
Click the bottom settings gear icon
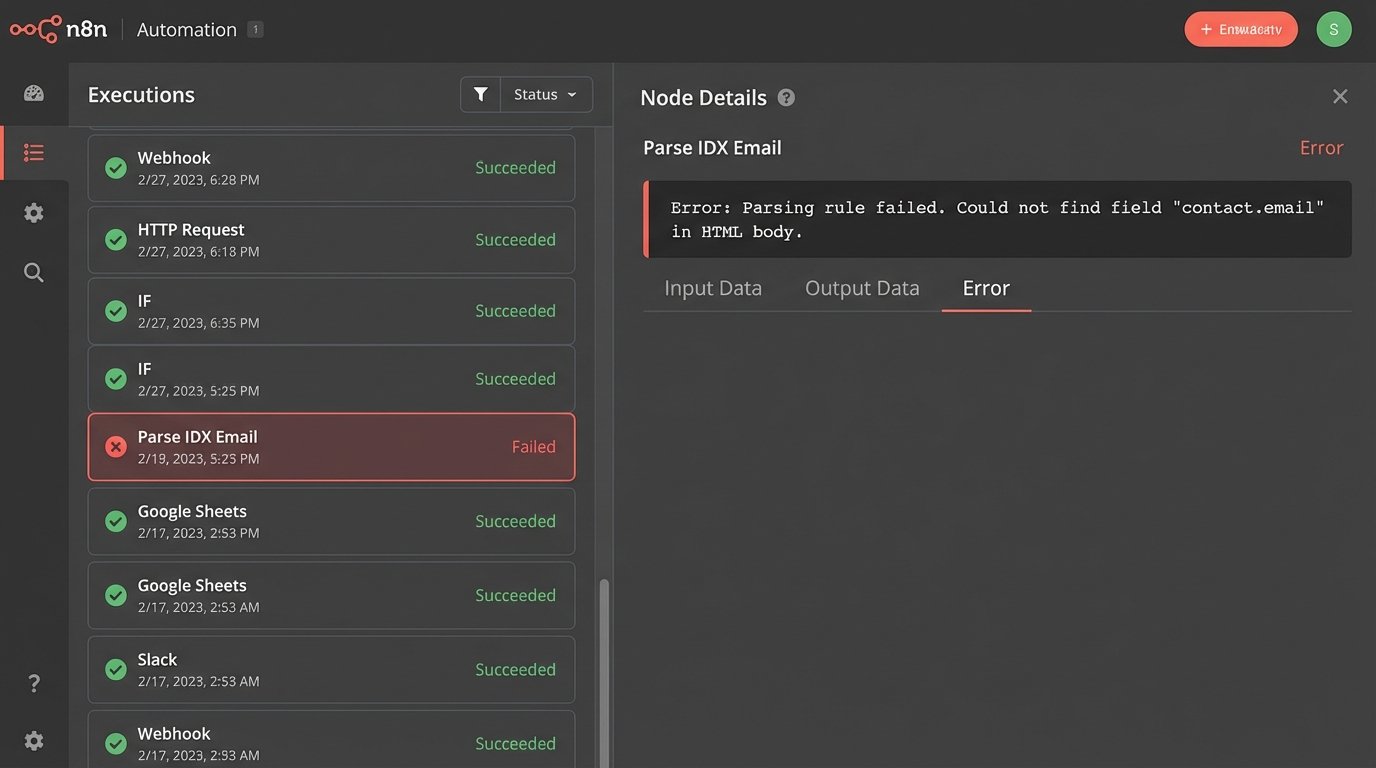click(33, 740)
